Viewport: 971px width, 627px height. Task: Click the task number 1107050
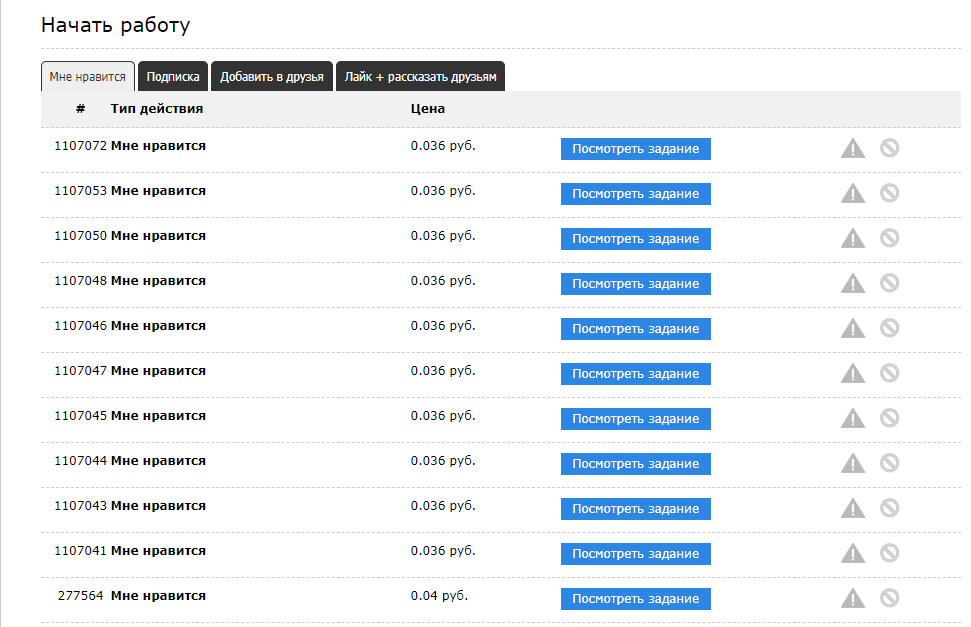(x=81, y=235)
